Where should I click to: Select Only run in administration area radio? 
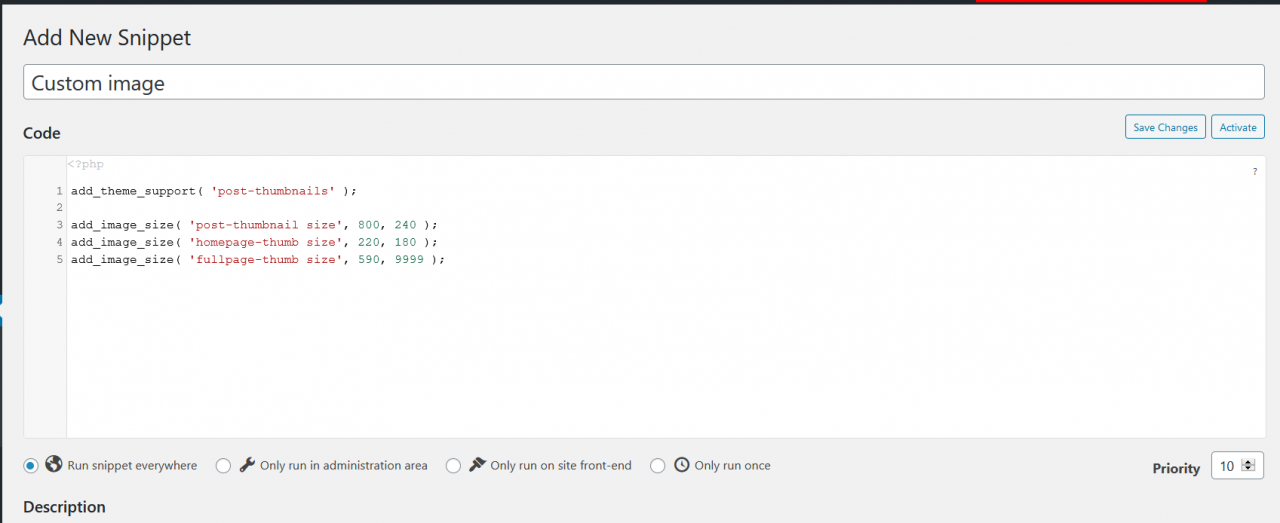223,465
